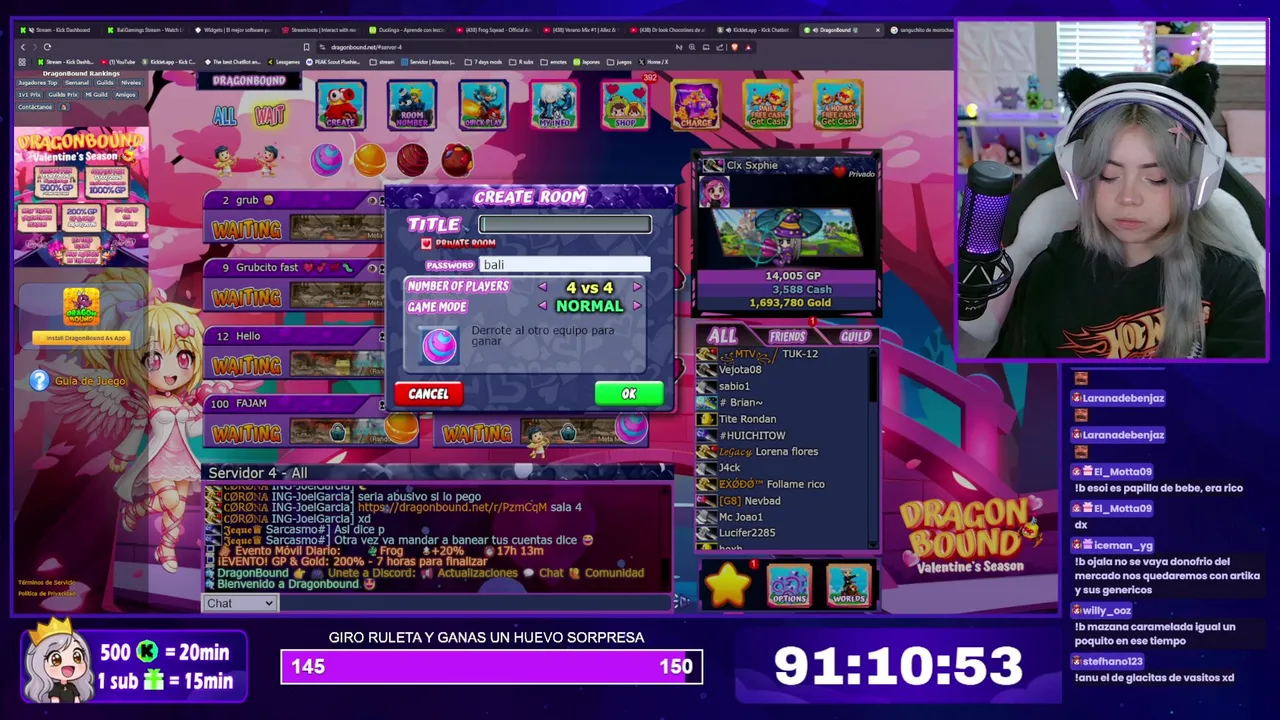The image size is (1280, 720).
Task: Click the Cancel button
Action: coord(428,394)
